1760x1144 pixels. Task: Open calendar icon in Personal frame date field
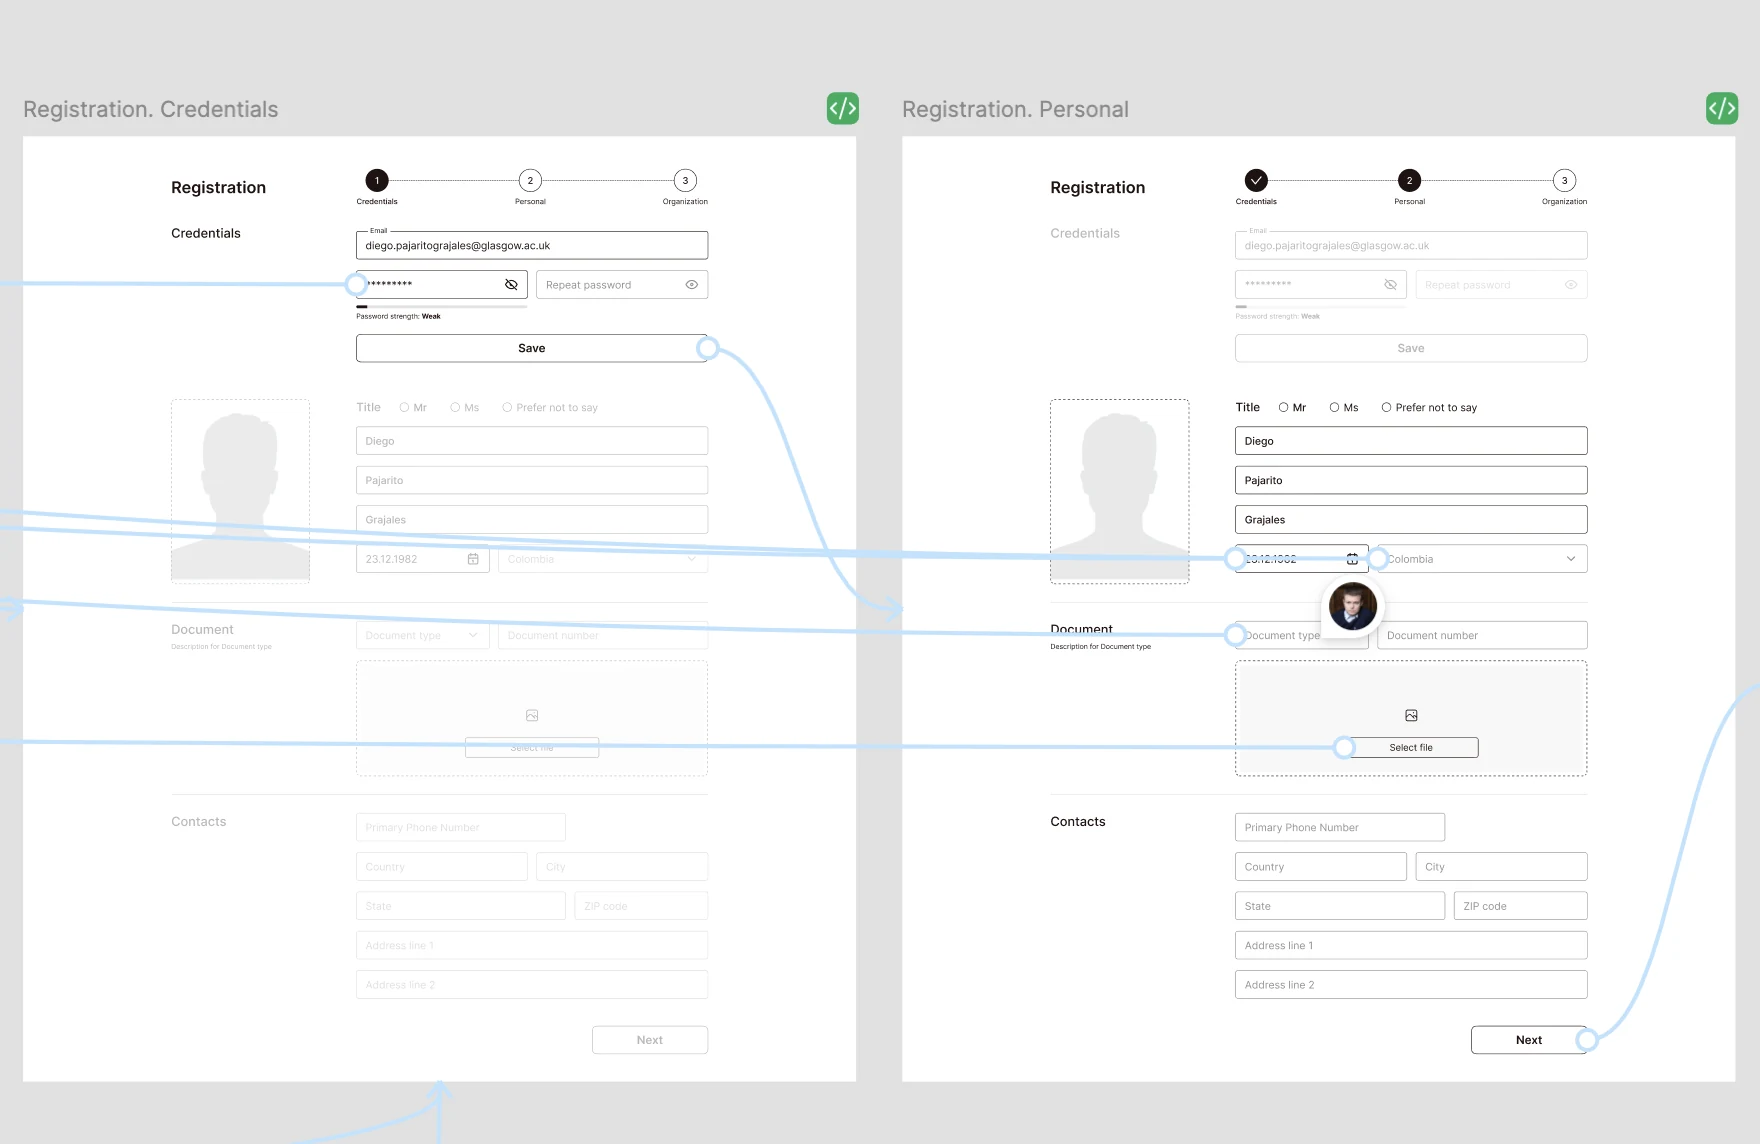pyautogui.click(x=1352, y=559)
